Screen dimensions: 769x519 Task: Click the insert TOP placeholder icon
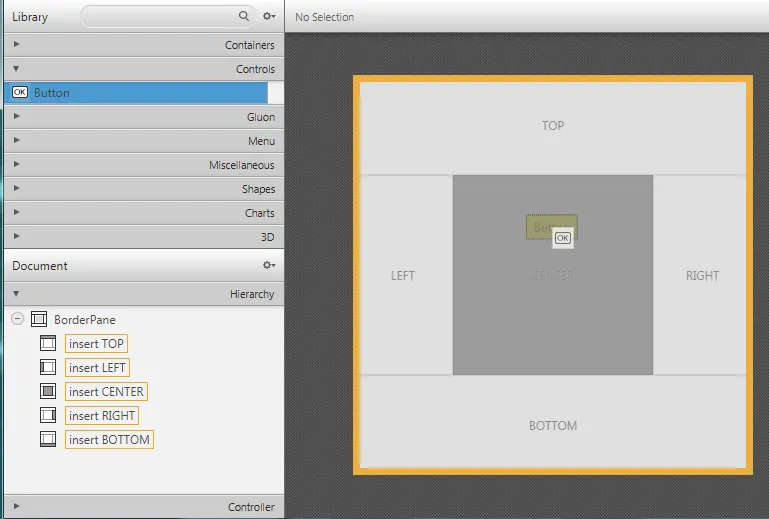pyautogui.click(x=48, y=344)
